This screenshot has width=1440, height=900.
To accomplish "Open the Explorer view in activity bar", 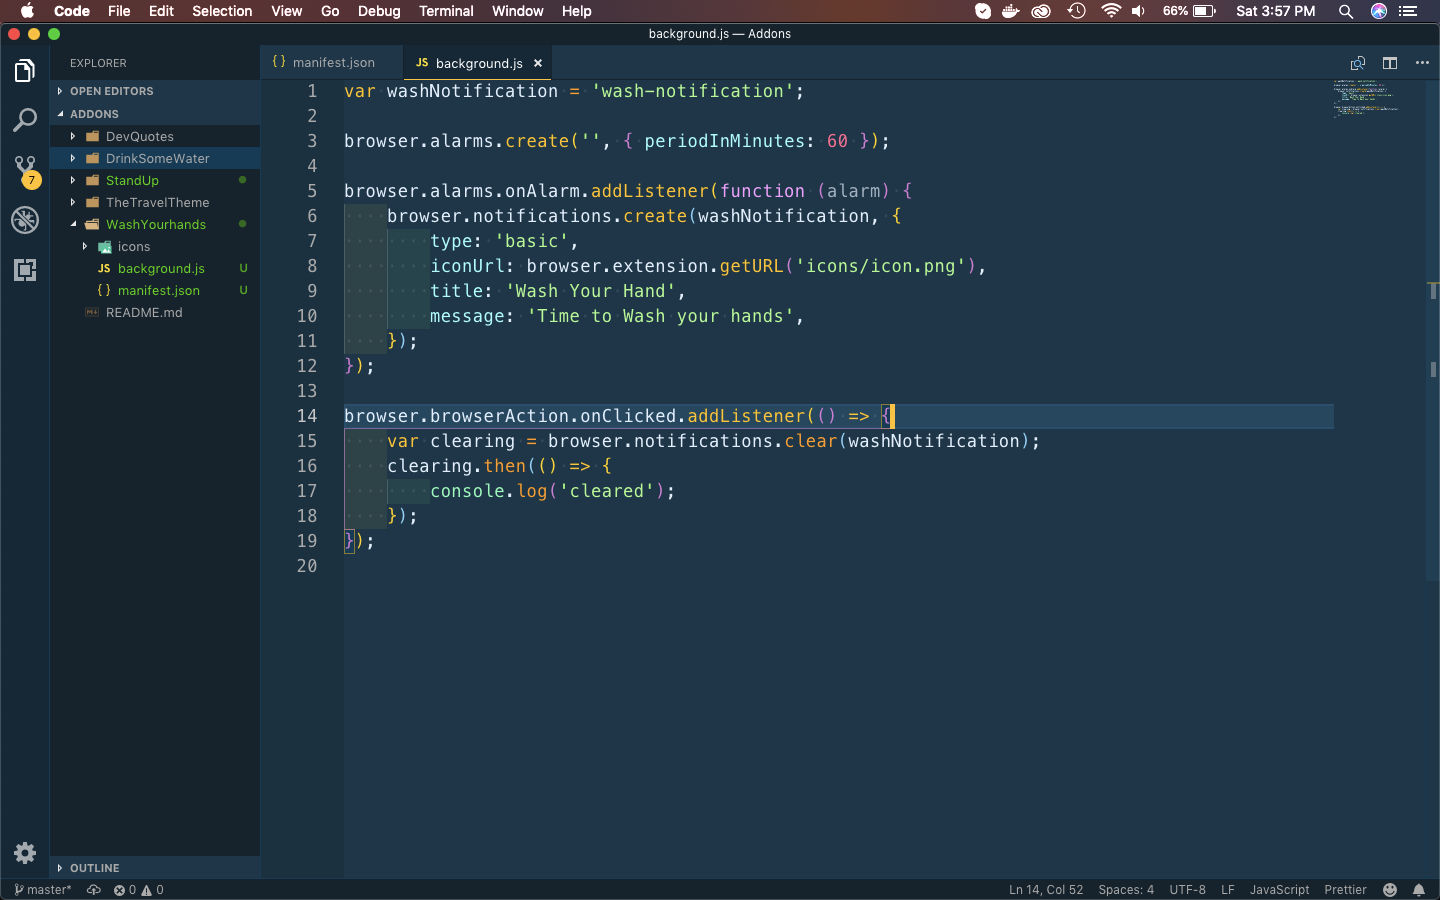I will 25,70.
